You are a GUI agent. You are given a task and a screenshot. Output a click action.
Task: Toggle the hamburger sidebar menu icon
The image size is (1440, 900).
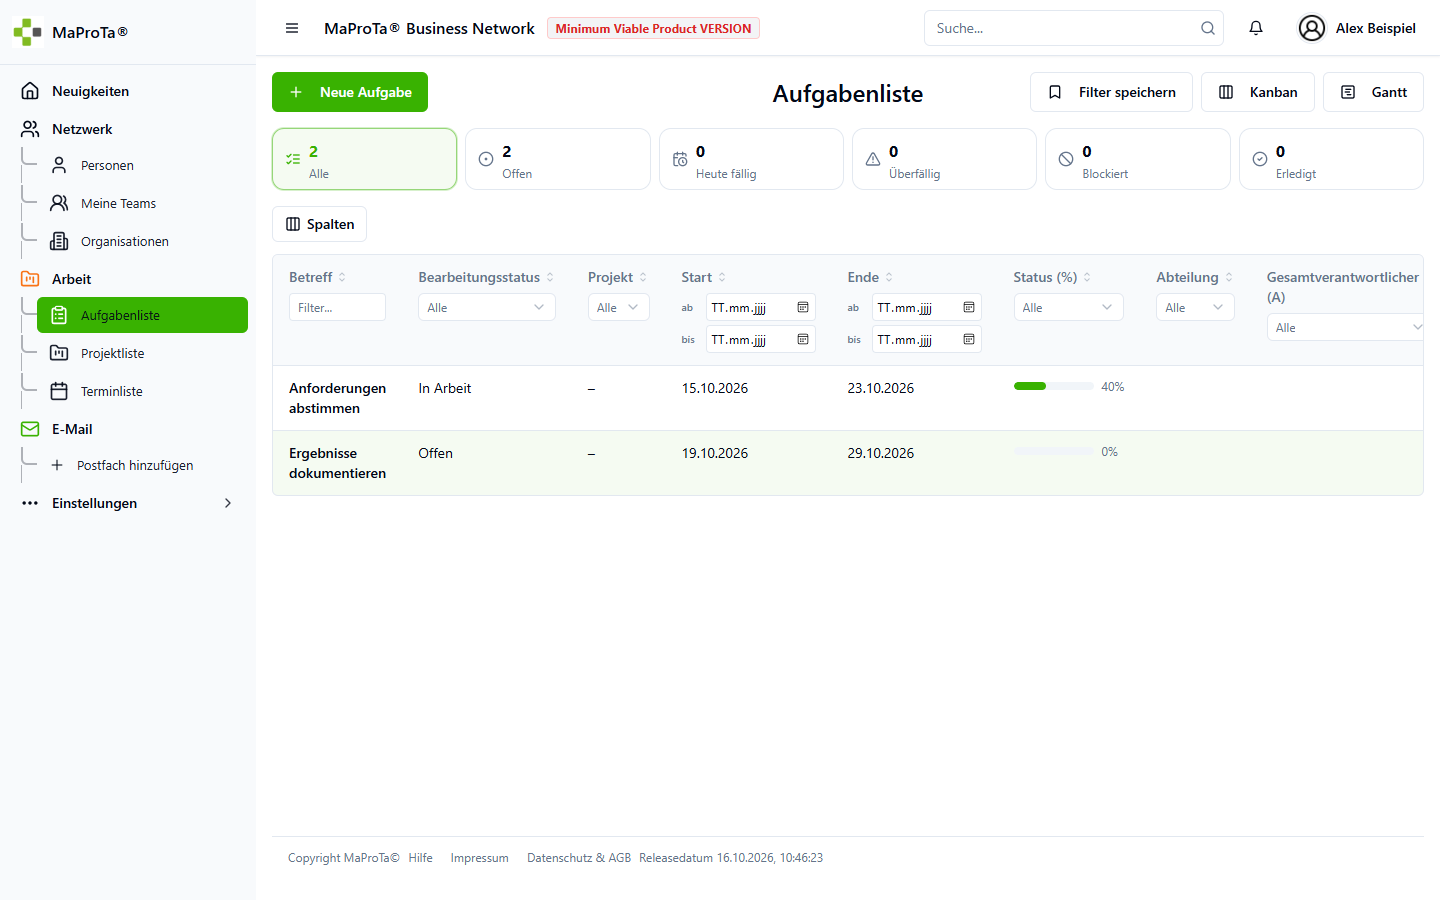tap(292, 28)
